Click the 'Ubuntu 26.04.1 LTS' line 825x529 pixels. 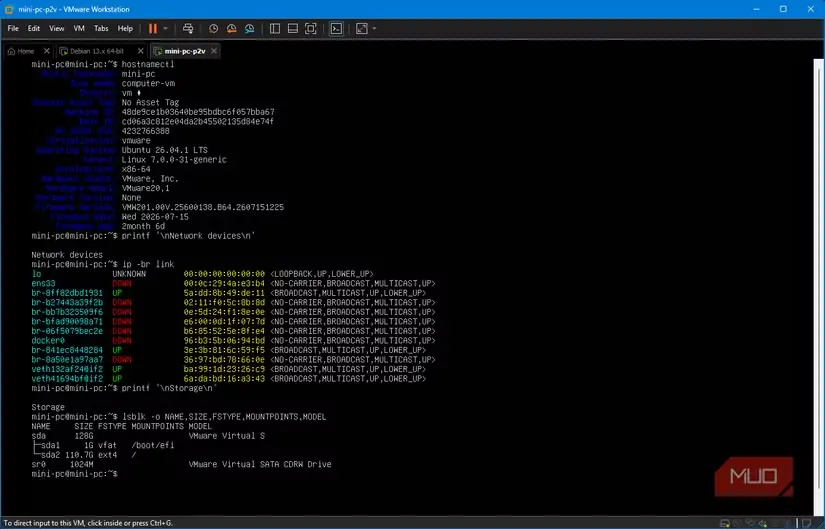(165, 150)
